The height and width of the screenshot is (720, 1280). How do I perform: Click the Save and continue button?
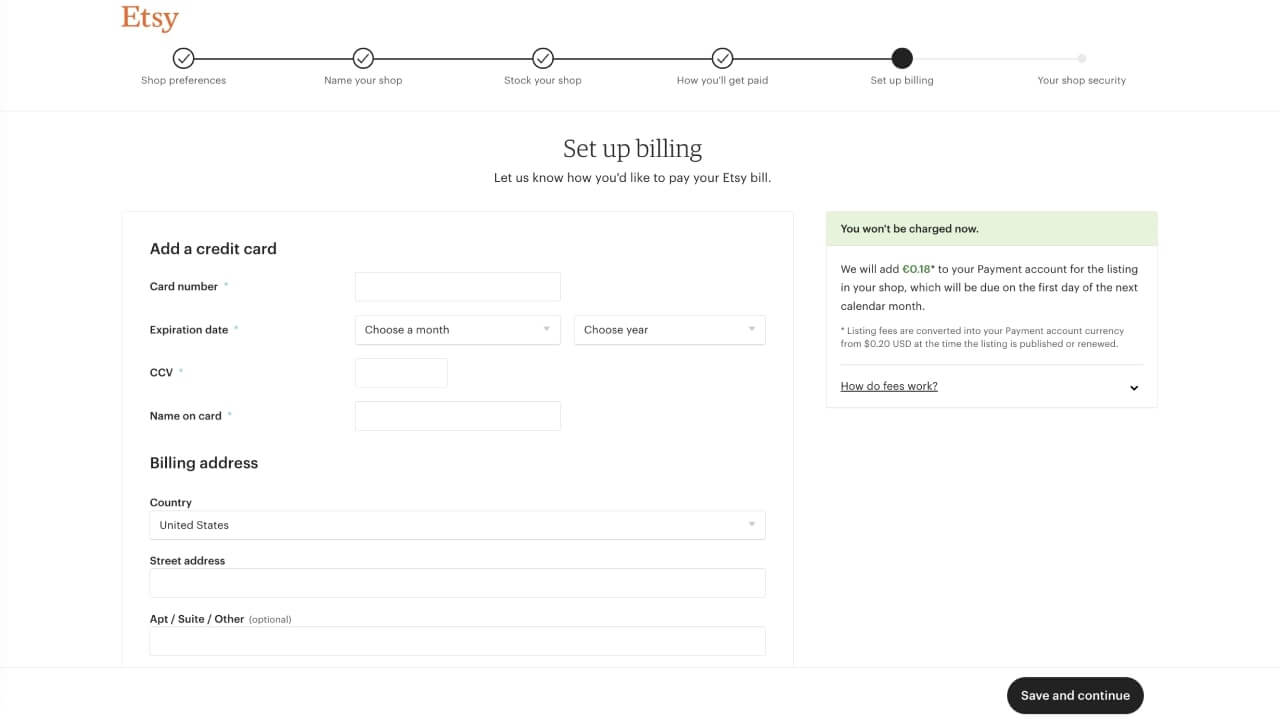[1075, 695]
